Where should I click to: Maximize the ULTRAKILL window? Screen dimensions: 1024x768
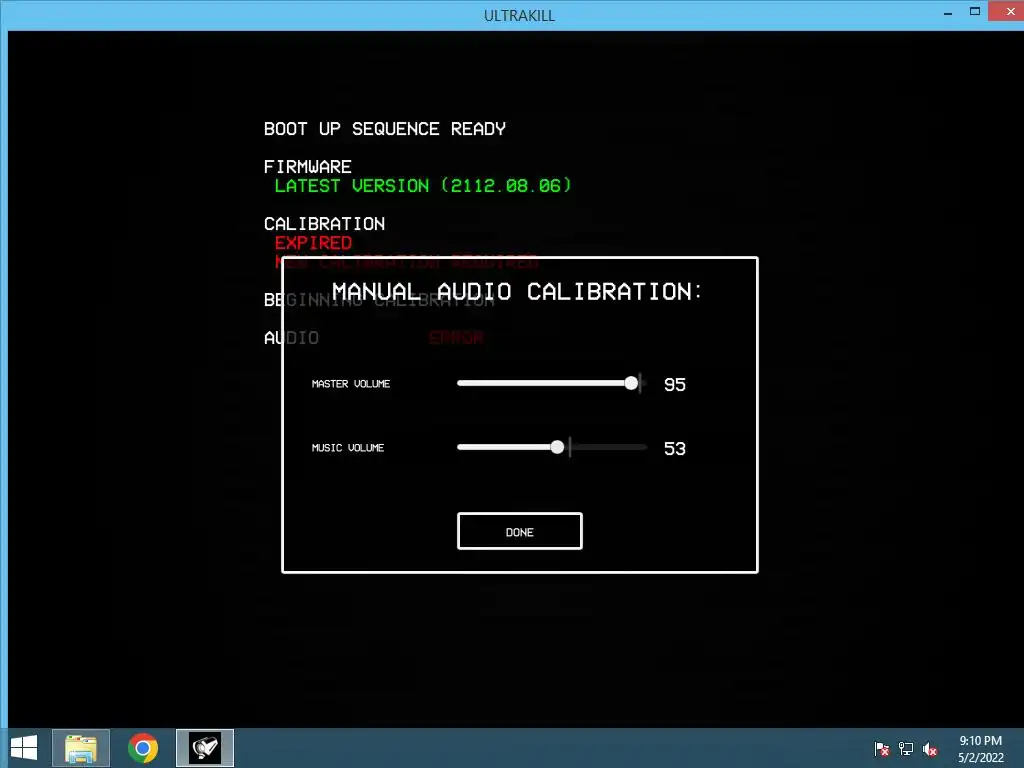point(974,12)
